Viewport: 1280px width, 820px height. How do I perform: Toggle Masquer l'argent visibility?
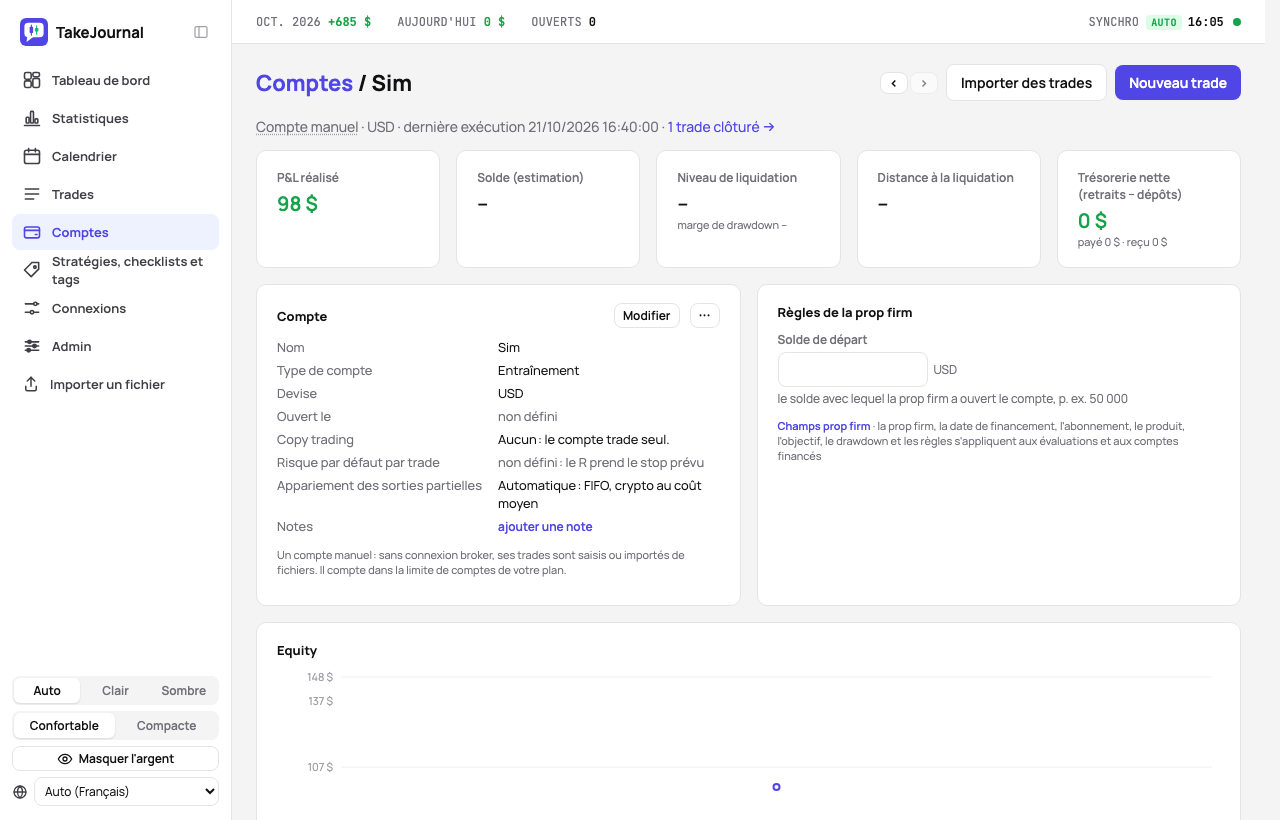[x=116, y=759]
